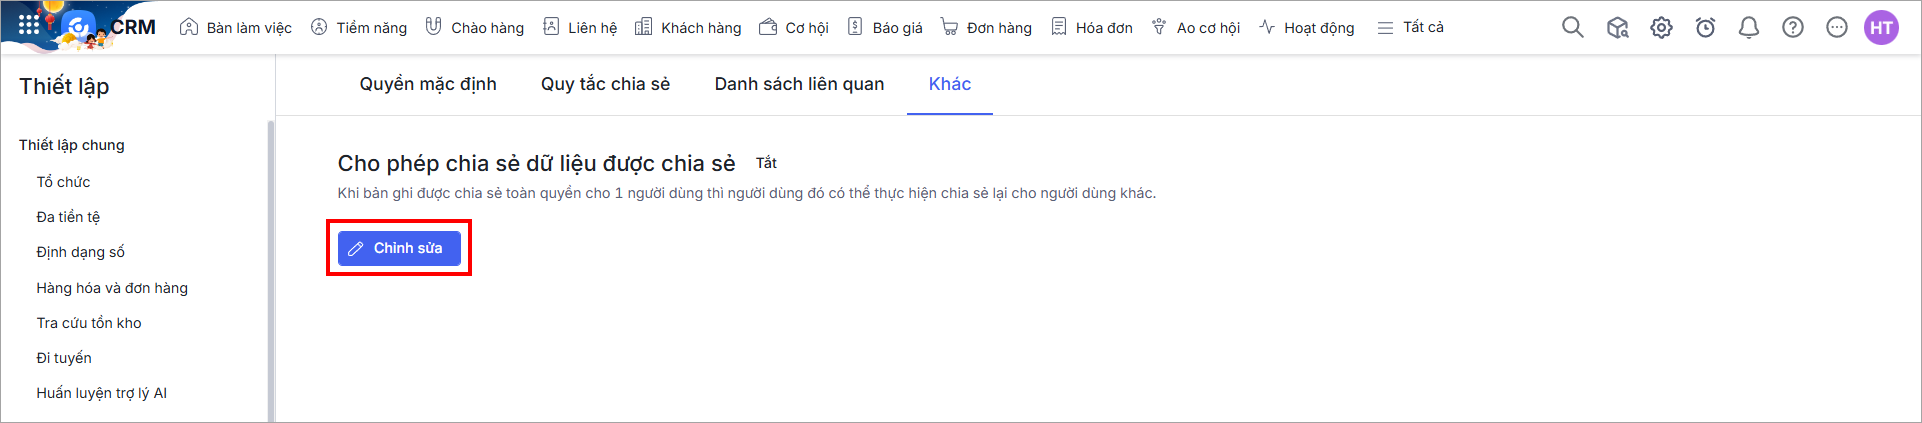Open the notifications bell
The image size is (1922, 423).
tap(1749, 28)
